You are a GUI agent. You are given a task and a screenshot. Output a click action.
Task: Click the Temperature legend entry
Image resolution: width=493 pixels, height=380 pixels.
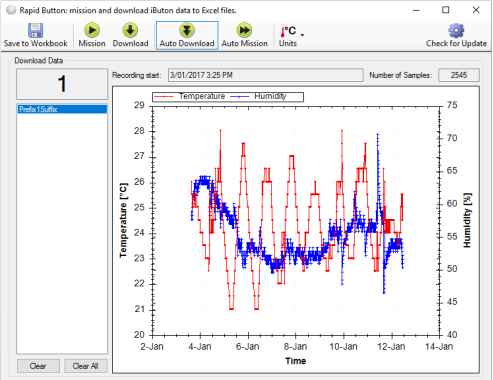(x=190, y=96)
